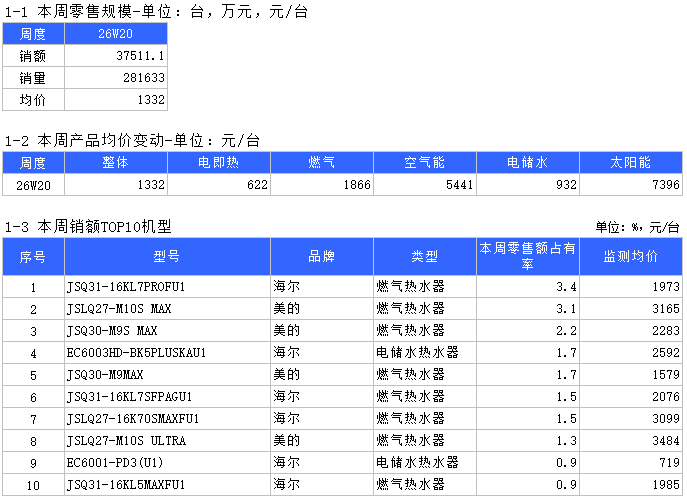Select the 监测均价 column header

click(630, 257)
